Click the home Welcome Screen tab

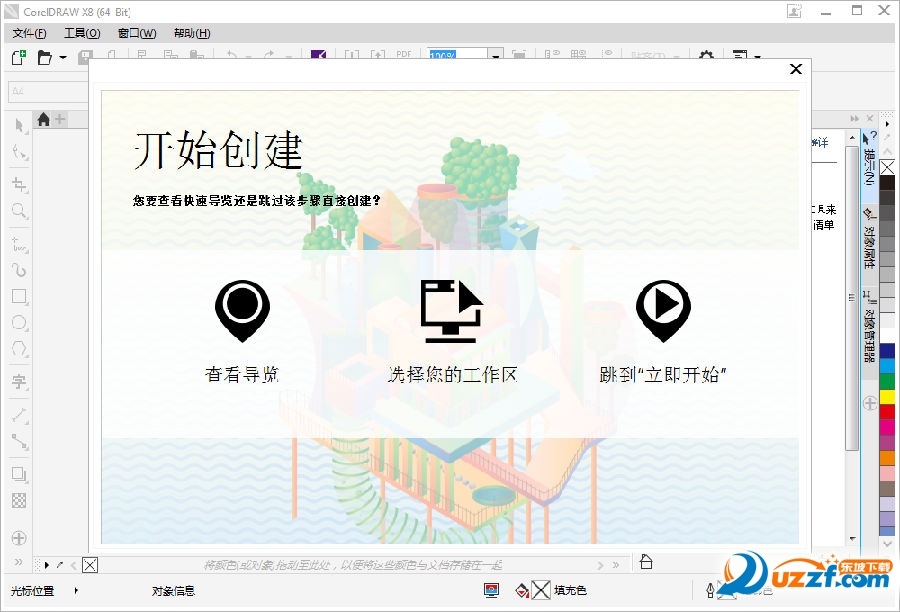click(43, 120)
